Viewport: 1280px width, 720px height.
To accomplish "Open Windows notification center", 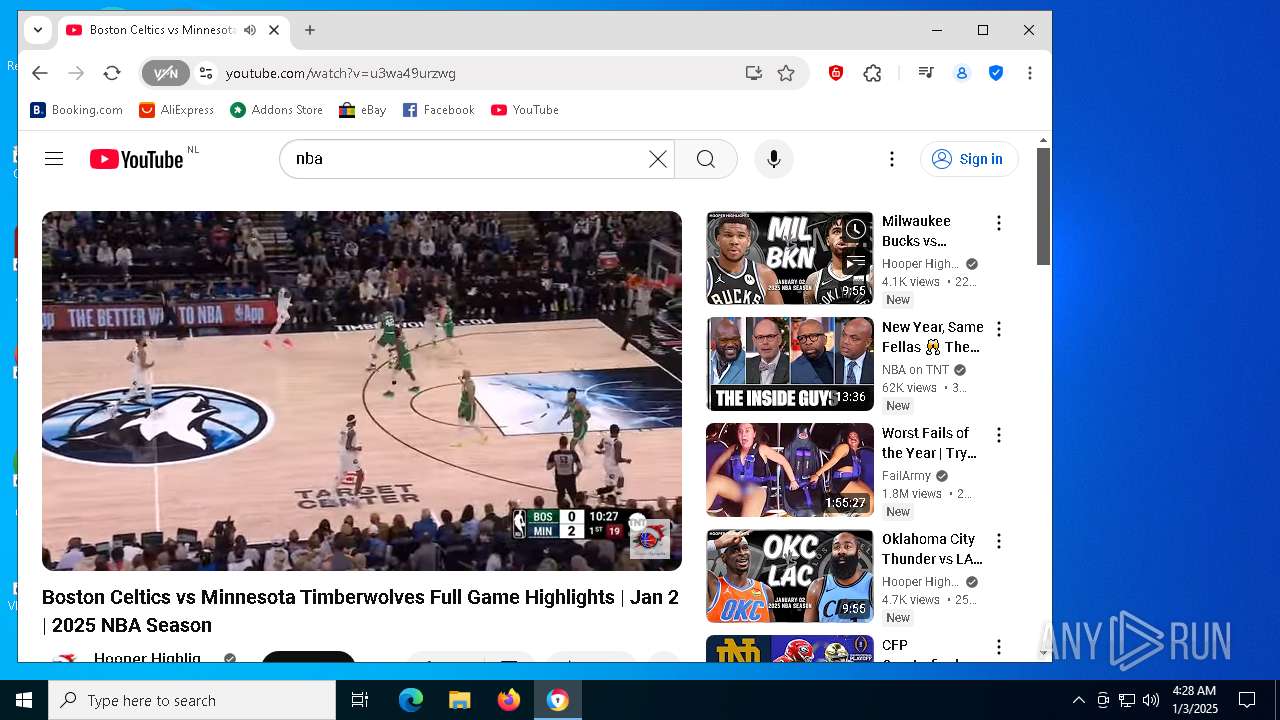I will (1247, 700).
